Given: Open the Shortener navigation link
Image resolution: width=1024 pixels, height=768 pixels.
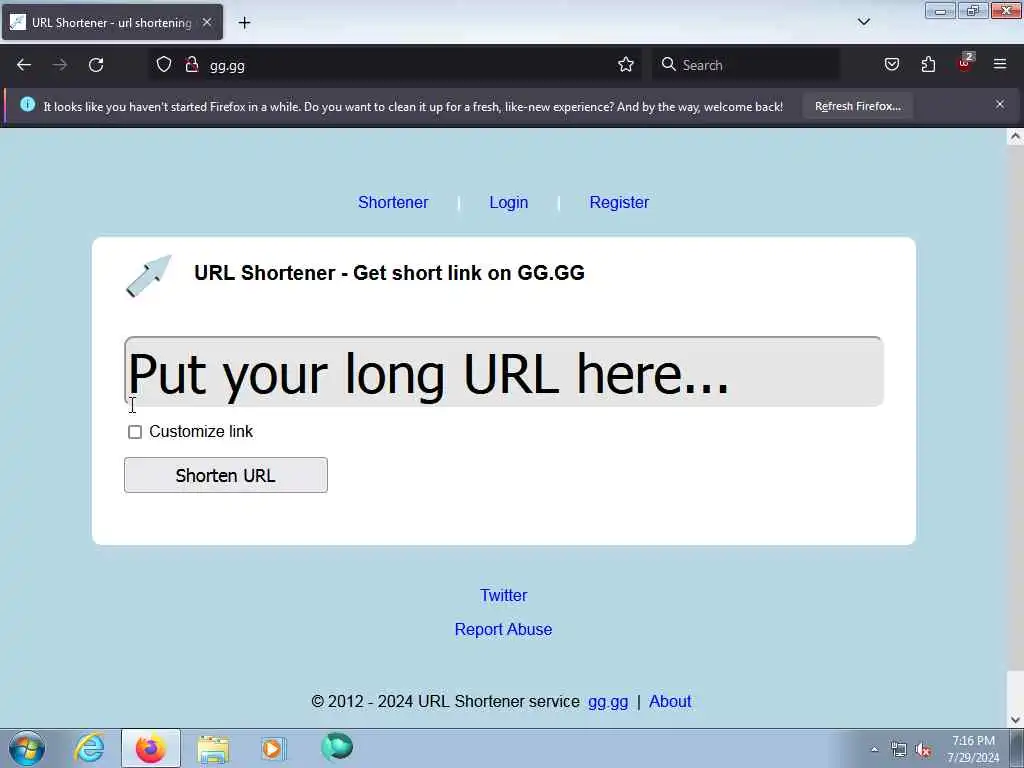Looking at the screenshot, I should click(x=392, y=202).
